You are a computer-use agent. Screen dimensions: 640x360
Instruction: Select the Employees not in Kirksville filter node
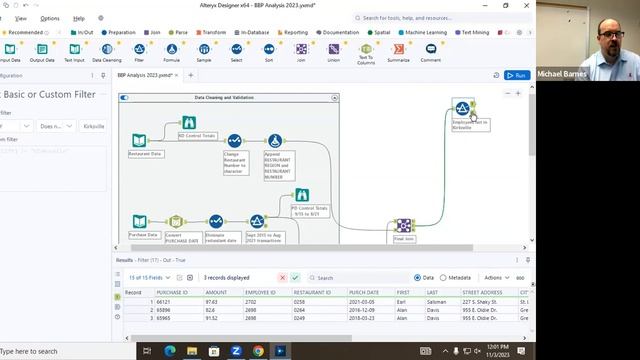tap(462, 109)
